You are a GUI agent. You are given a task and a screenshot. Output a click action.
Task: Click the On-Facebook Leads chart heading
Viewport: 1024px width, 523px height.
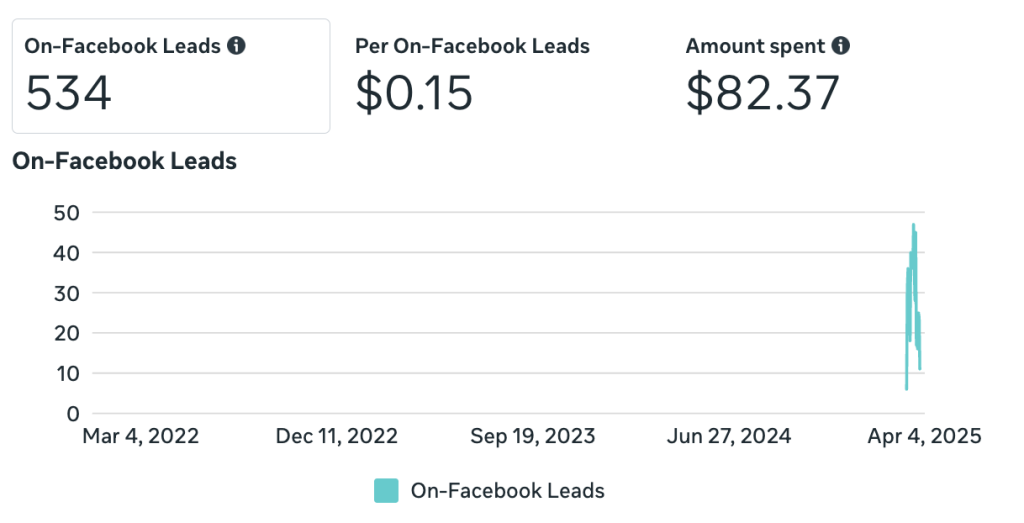pyautogui.click(x=124, y=161)
